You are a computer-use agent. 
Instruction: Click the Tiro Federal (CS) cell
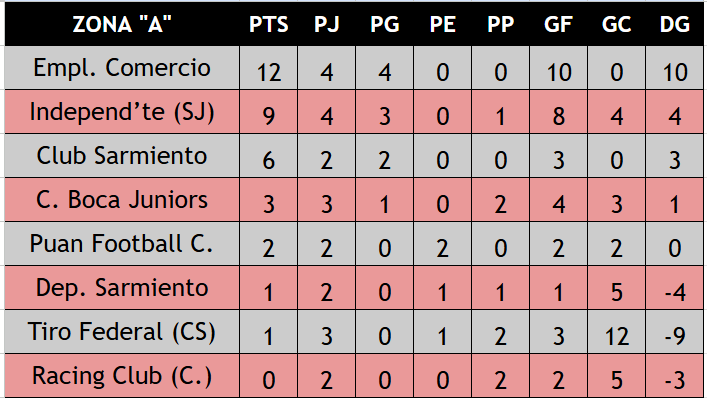pyautogui.click(x=122, y=331)
